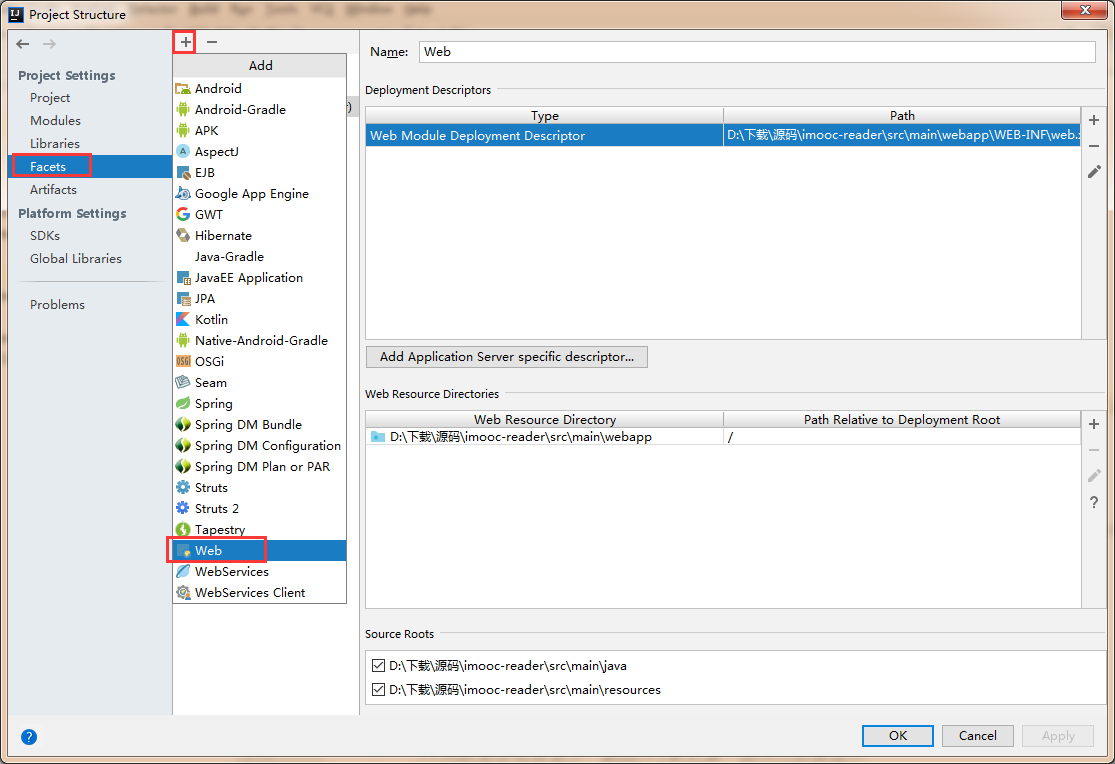Viewport: 1115px width, 764px height.
Task: Add a deployment descriptor with plus icon
Action: (1094, 120)
